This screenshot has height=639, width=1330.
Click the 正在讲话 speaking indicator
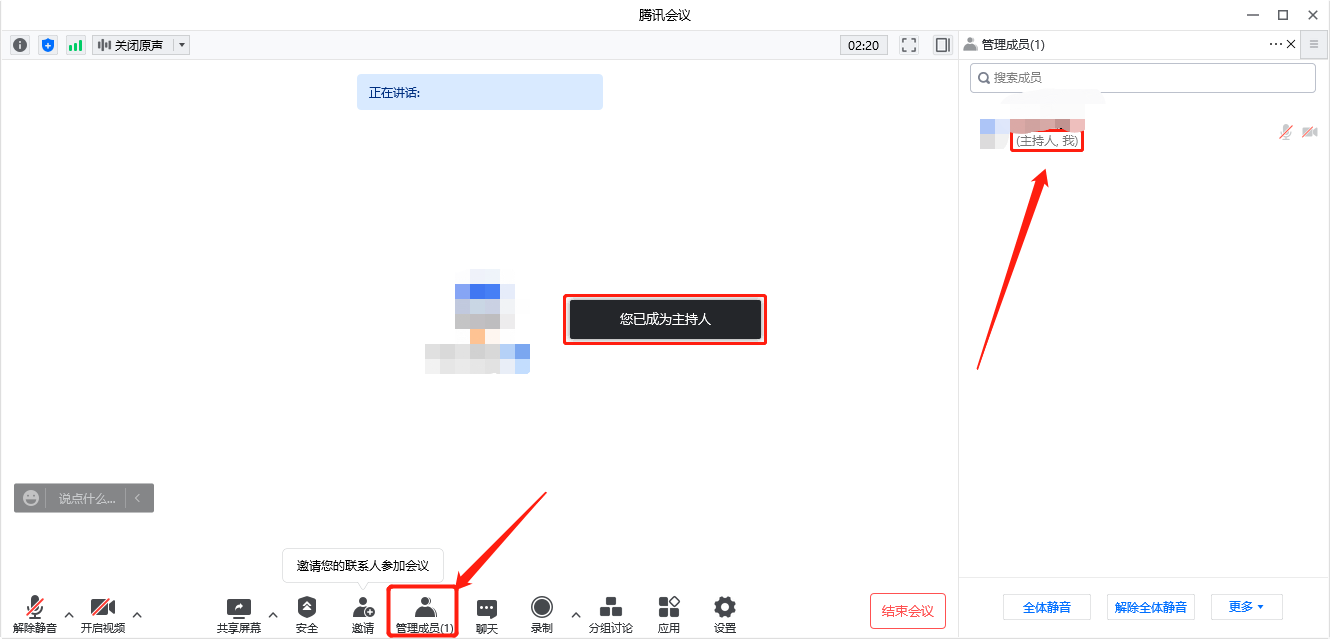point(480,92)
